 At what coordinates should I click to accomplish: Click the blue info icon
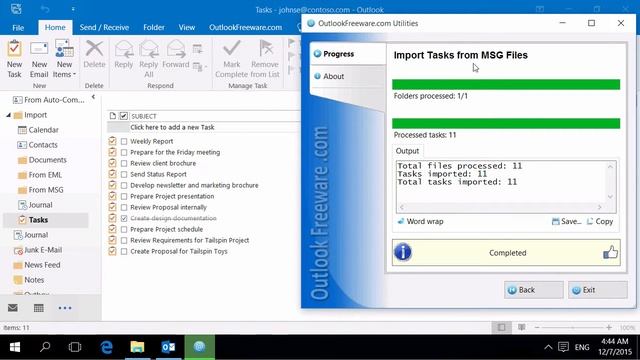click(x=403, y=252)
